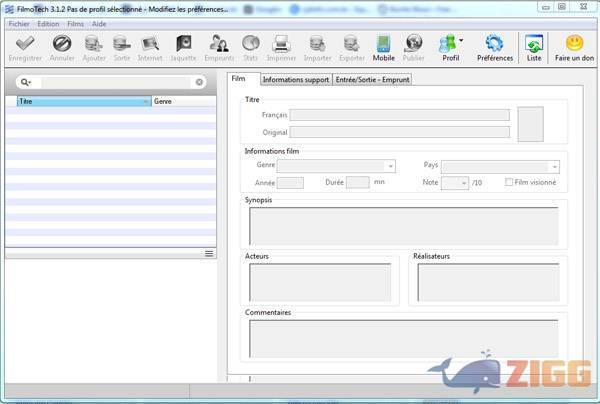
Task: Switch to Informations support tab
Action: 297,79
